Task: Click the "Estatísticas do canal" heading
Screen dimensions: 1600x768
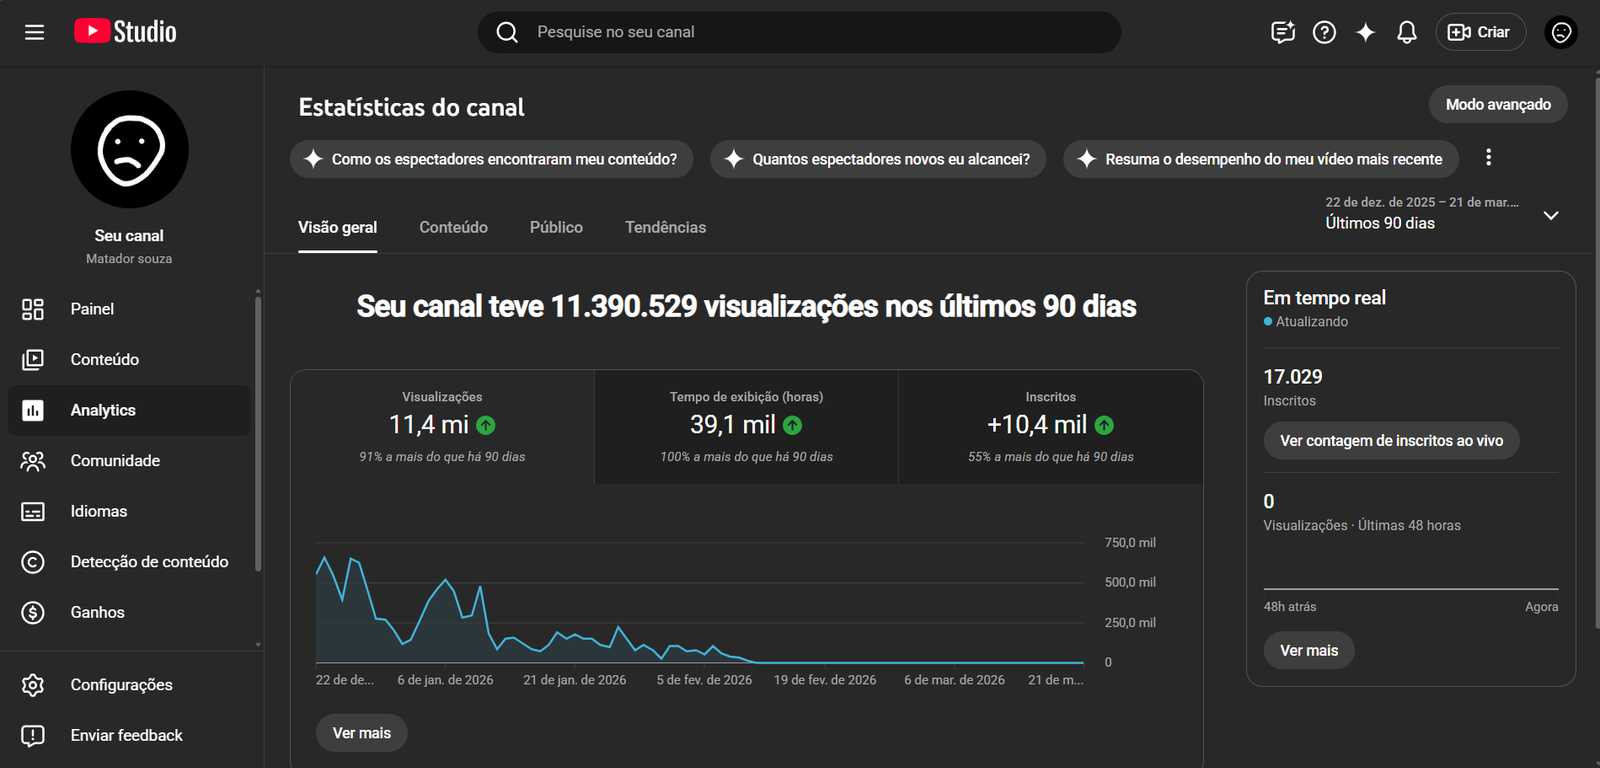Action: pos(411,107)
